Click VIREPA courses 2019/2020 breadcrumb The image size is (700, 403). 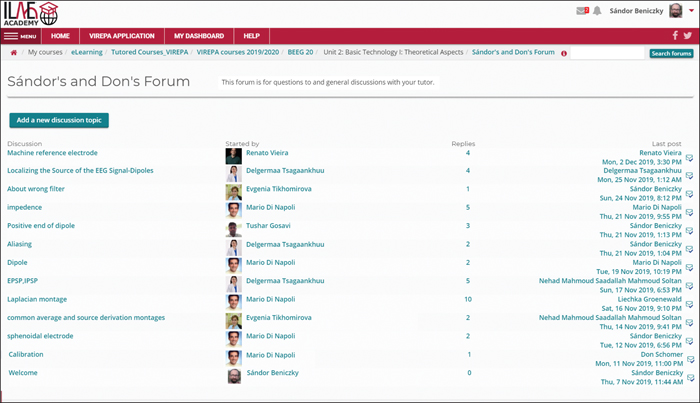click(238, 52)
